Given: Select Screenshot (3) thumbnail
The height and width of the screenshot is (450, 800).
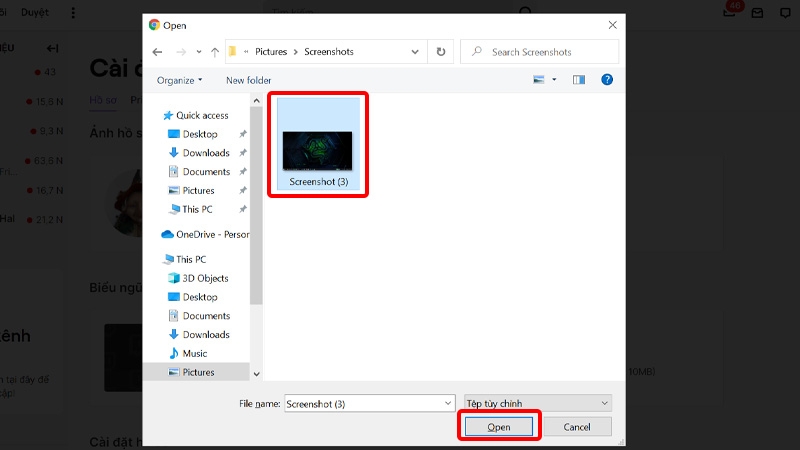Looking at the screenshot, I should coord(318,144).
